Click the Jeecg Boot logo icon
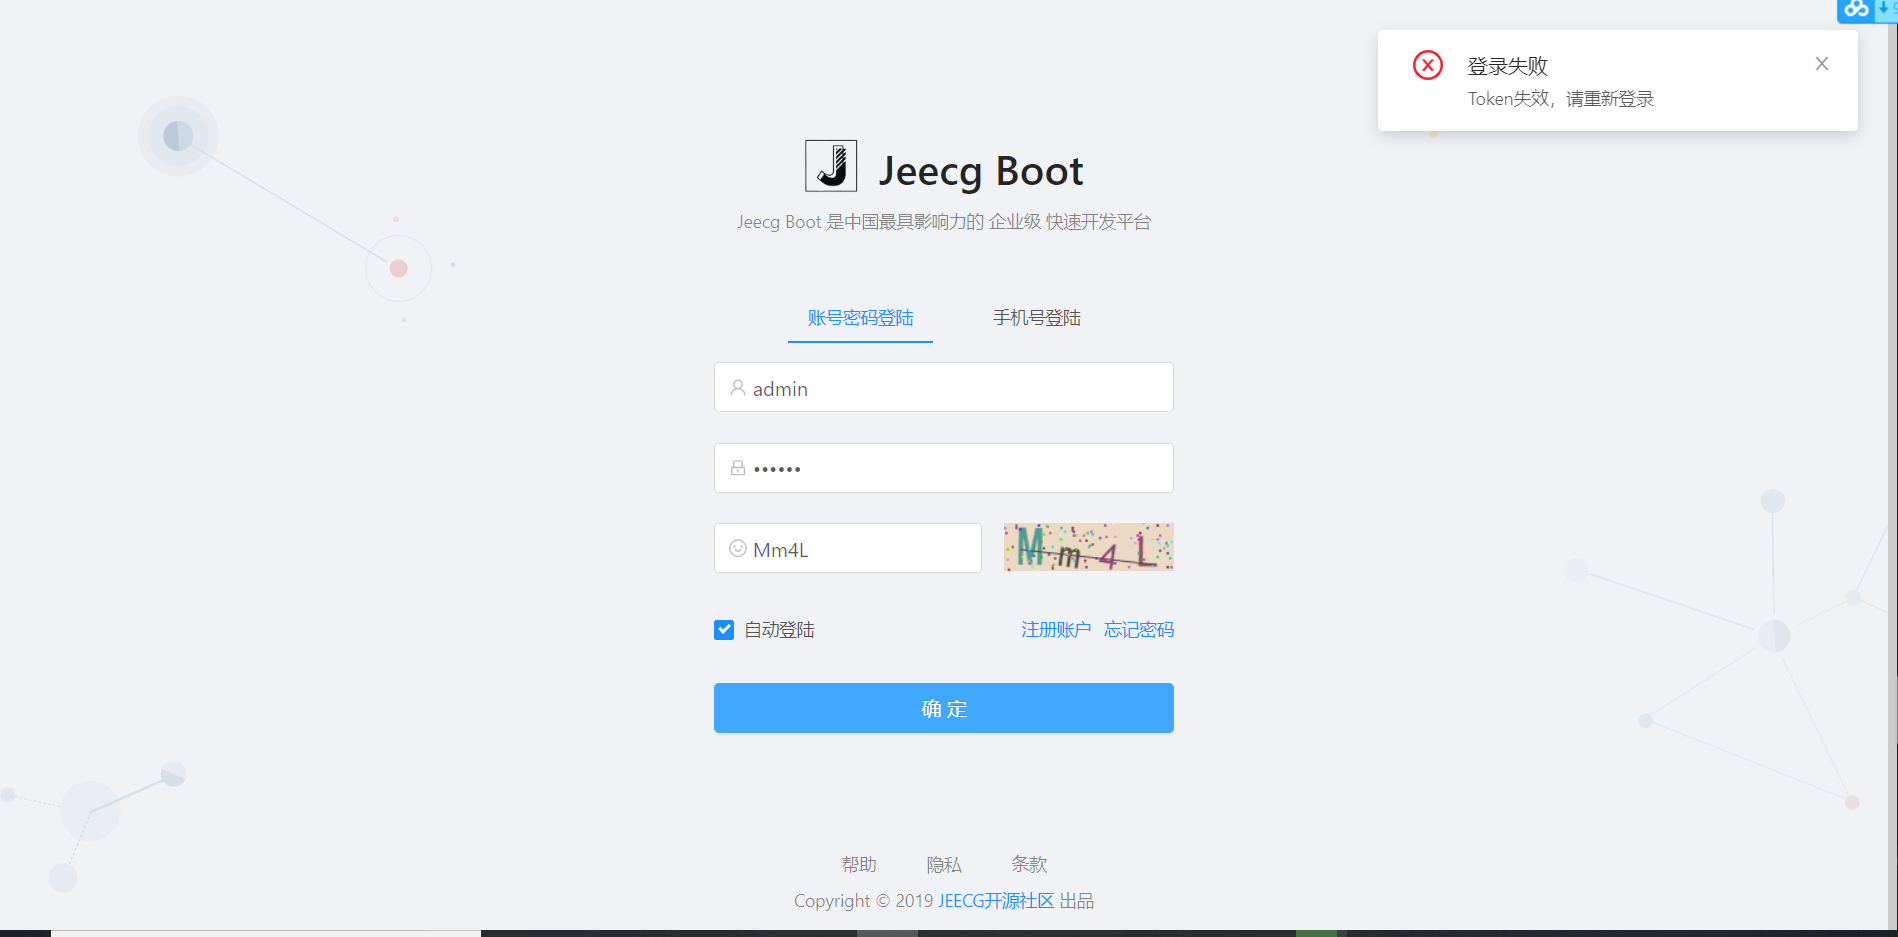Image resolution: width=1898 pixels, height=937 pixels. tap(831, 166)
